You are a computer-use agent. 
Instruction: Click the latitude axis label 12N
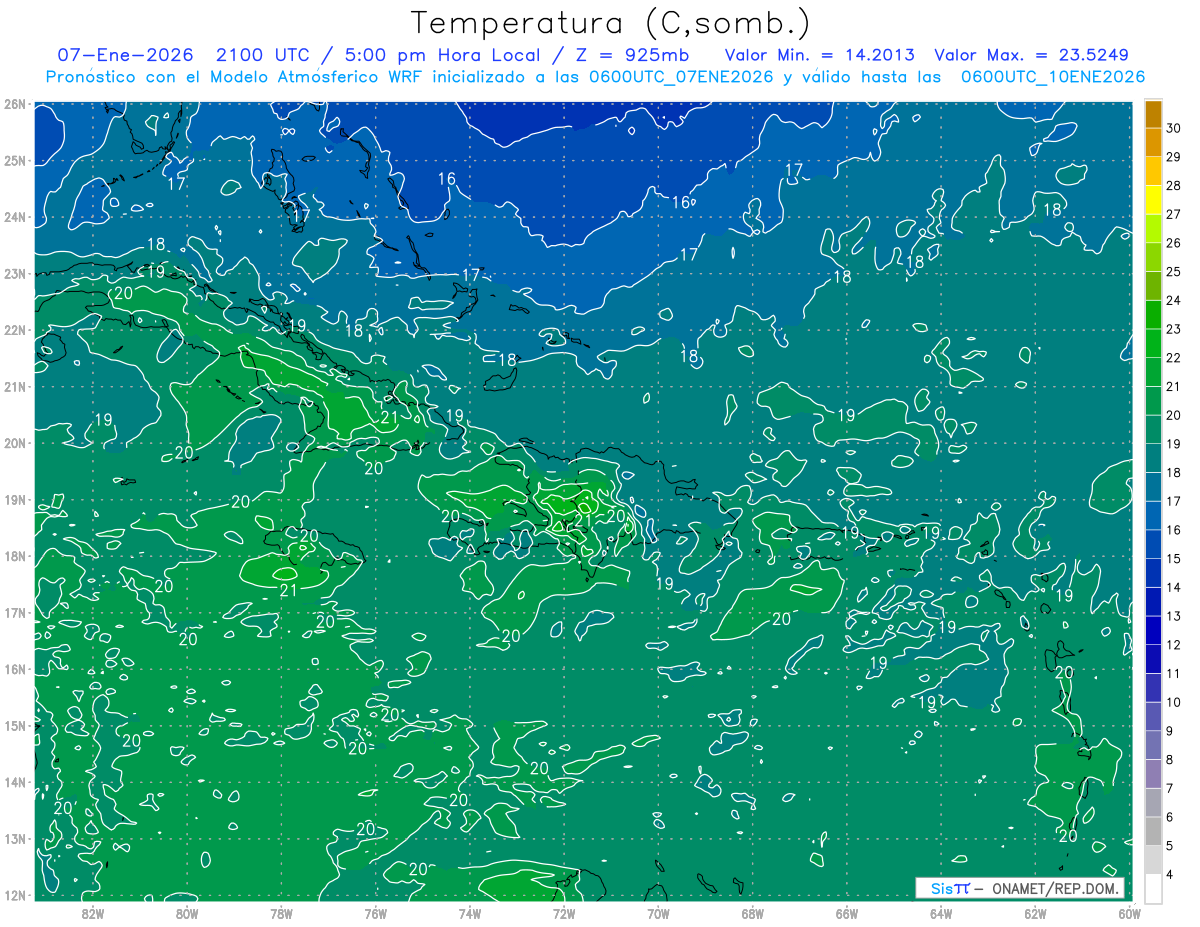click(14, 895)
